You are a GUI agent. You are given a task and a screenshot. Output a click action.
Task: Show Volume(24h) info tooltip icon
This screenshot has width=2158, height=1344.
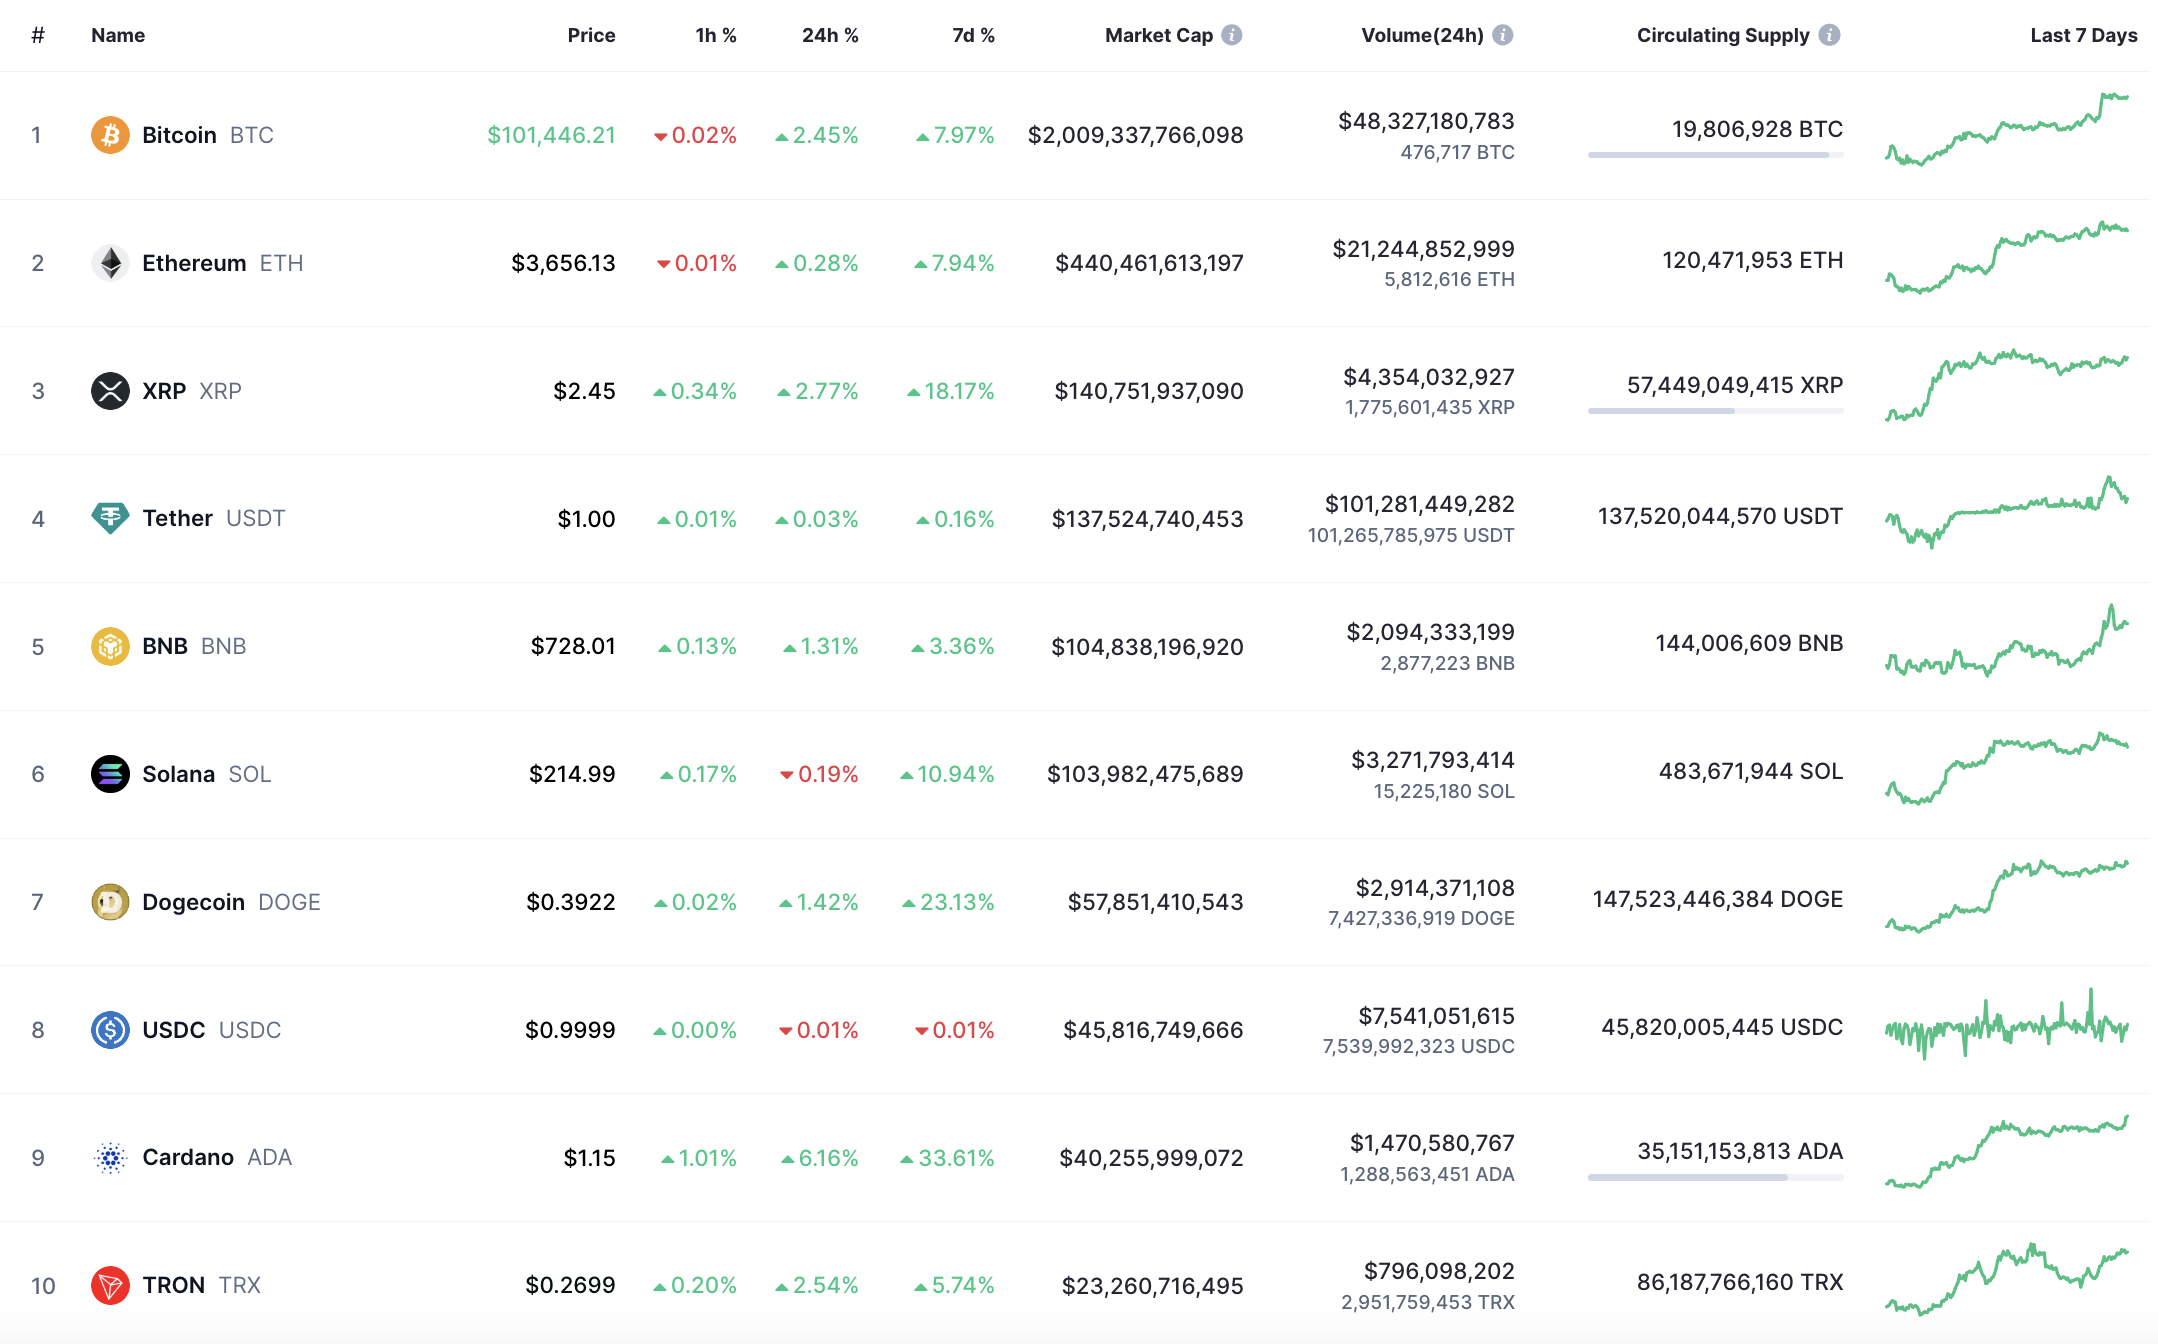click(x=1502, y=35)
